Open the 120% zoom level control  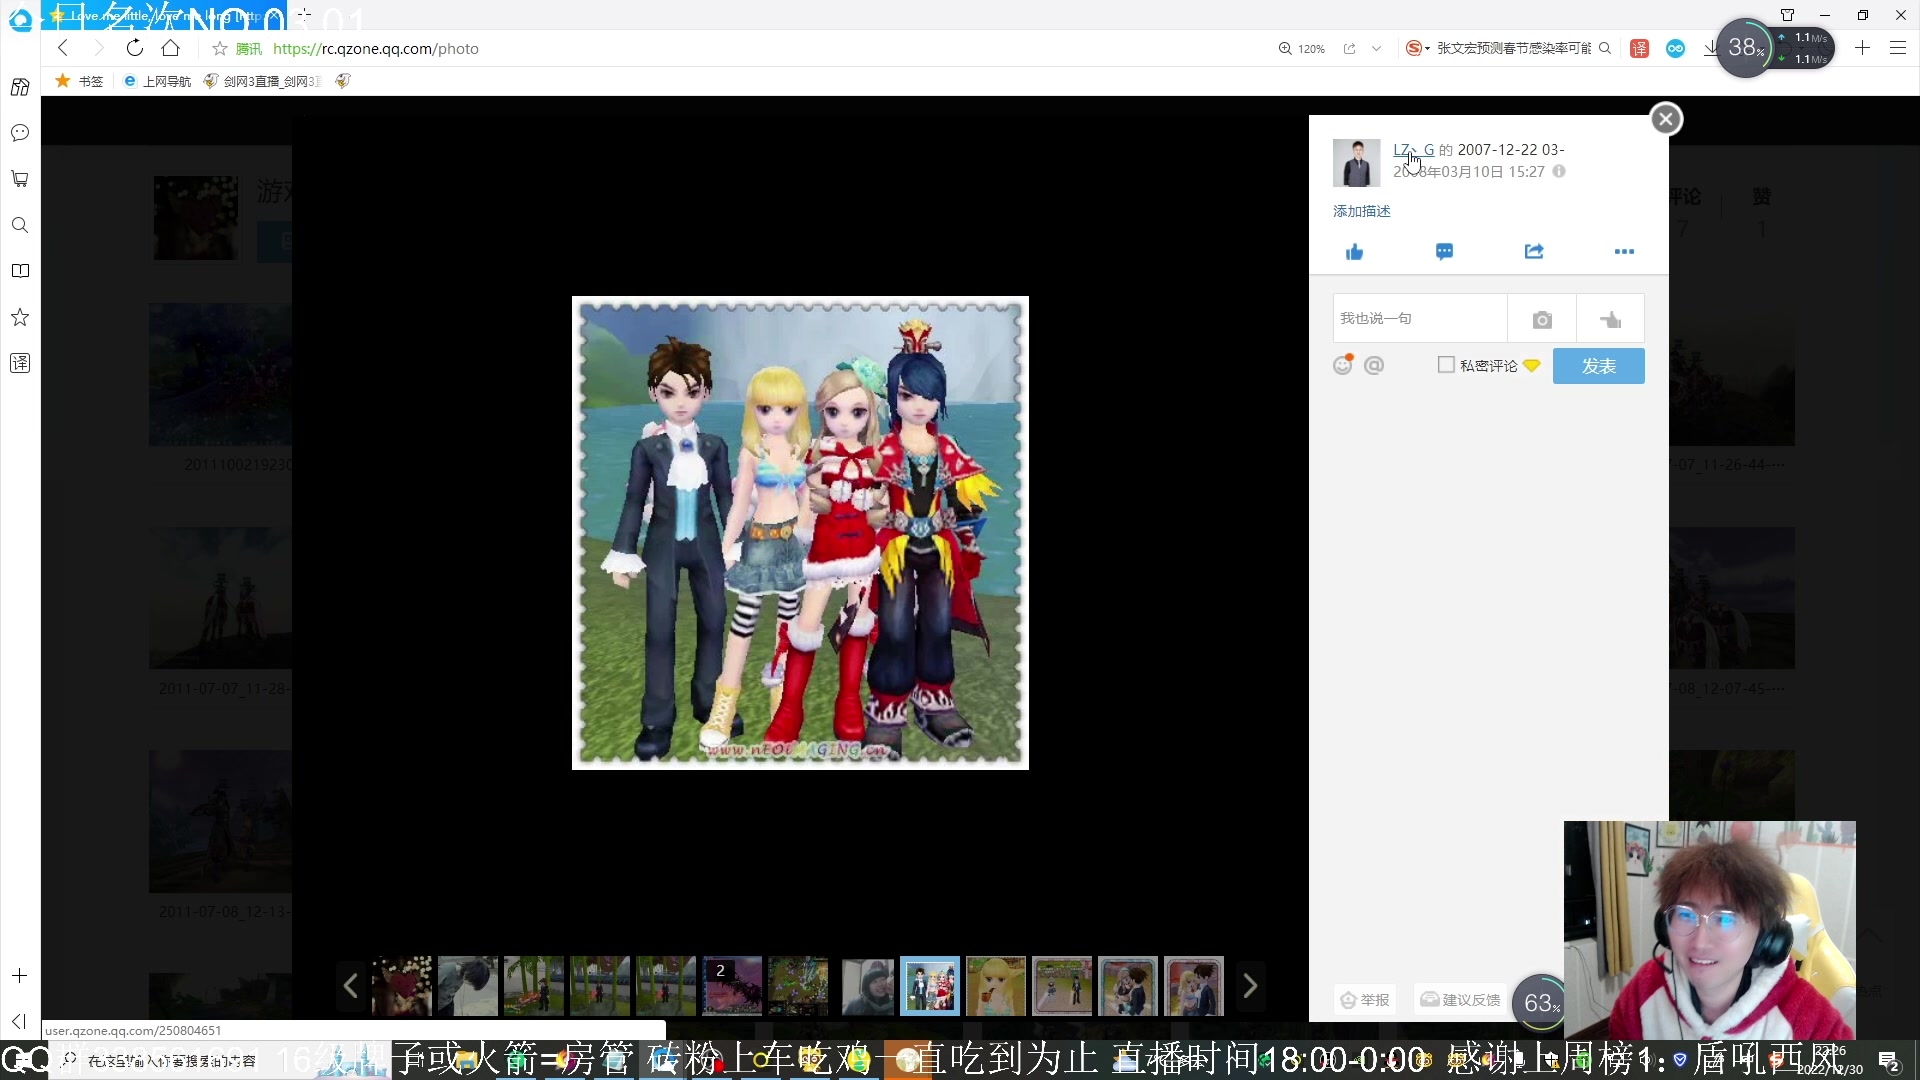[x=1302, y=48]
